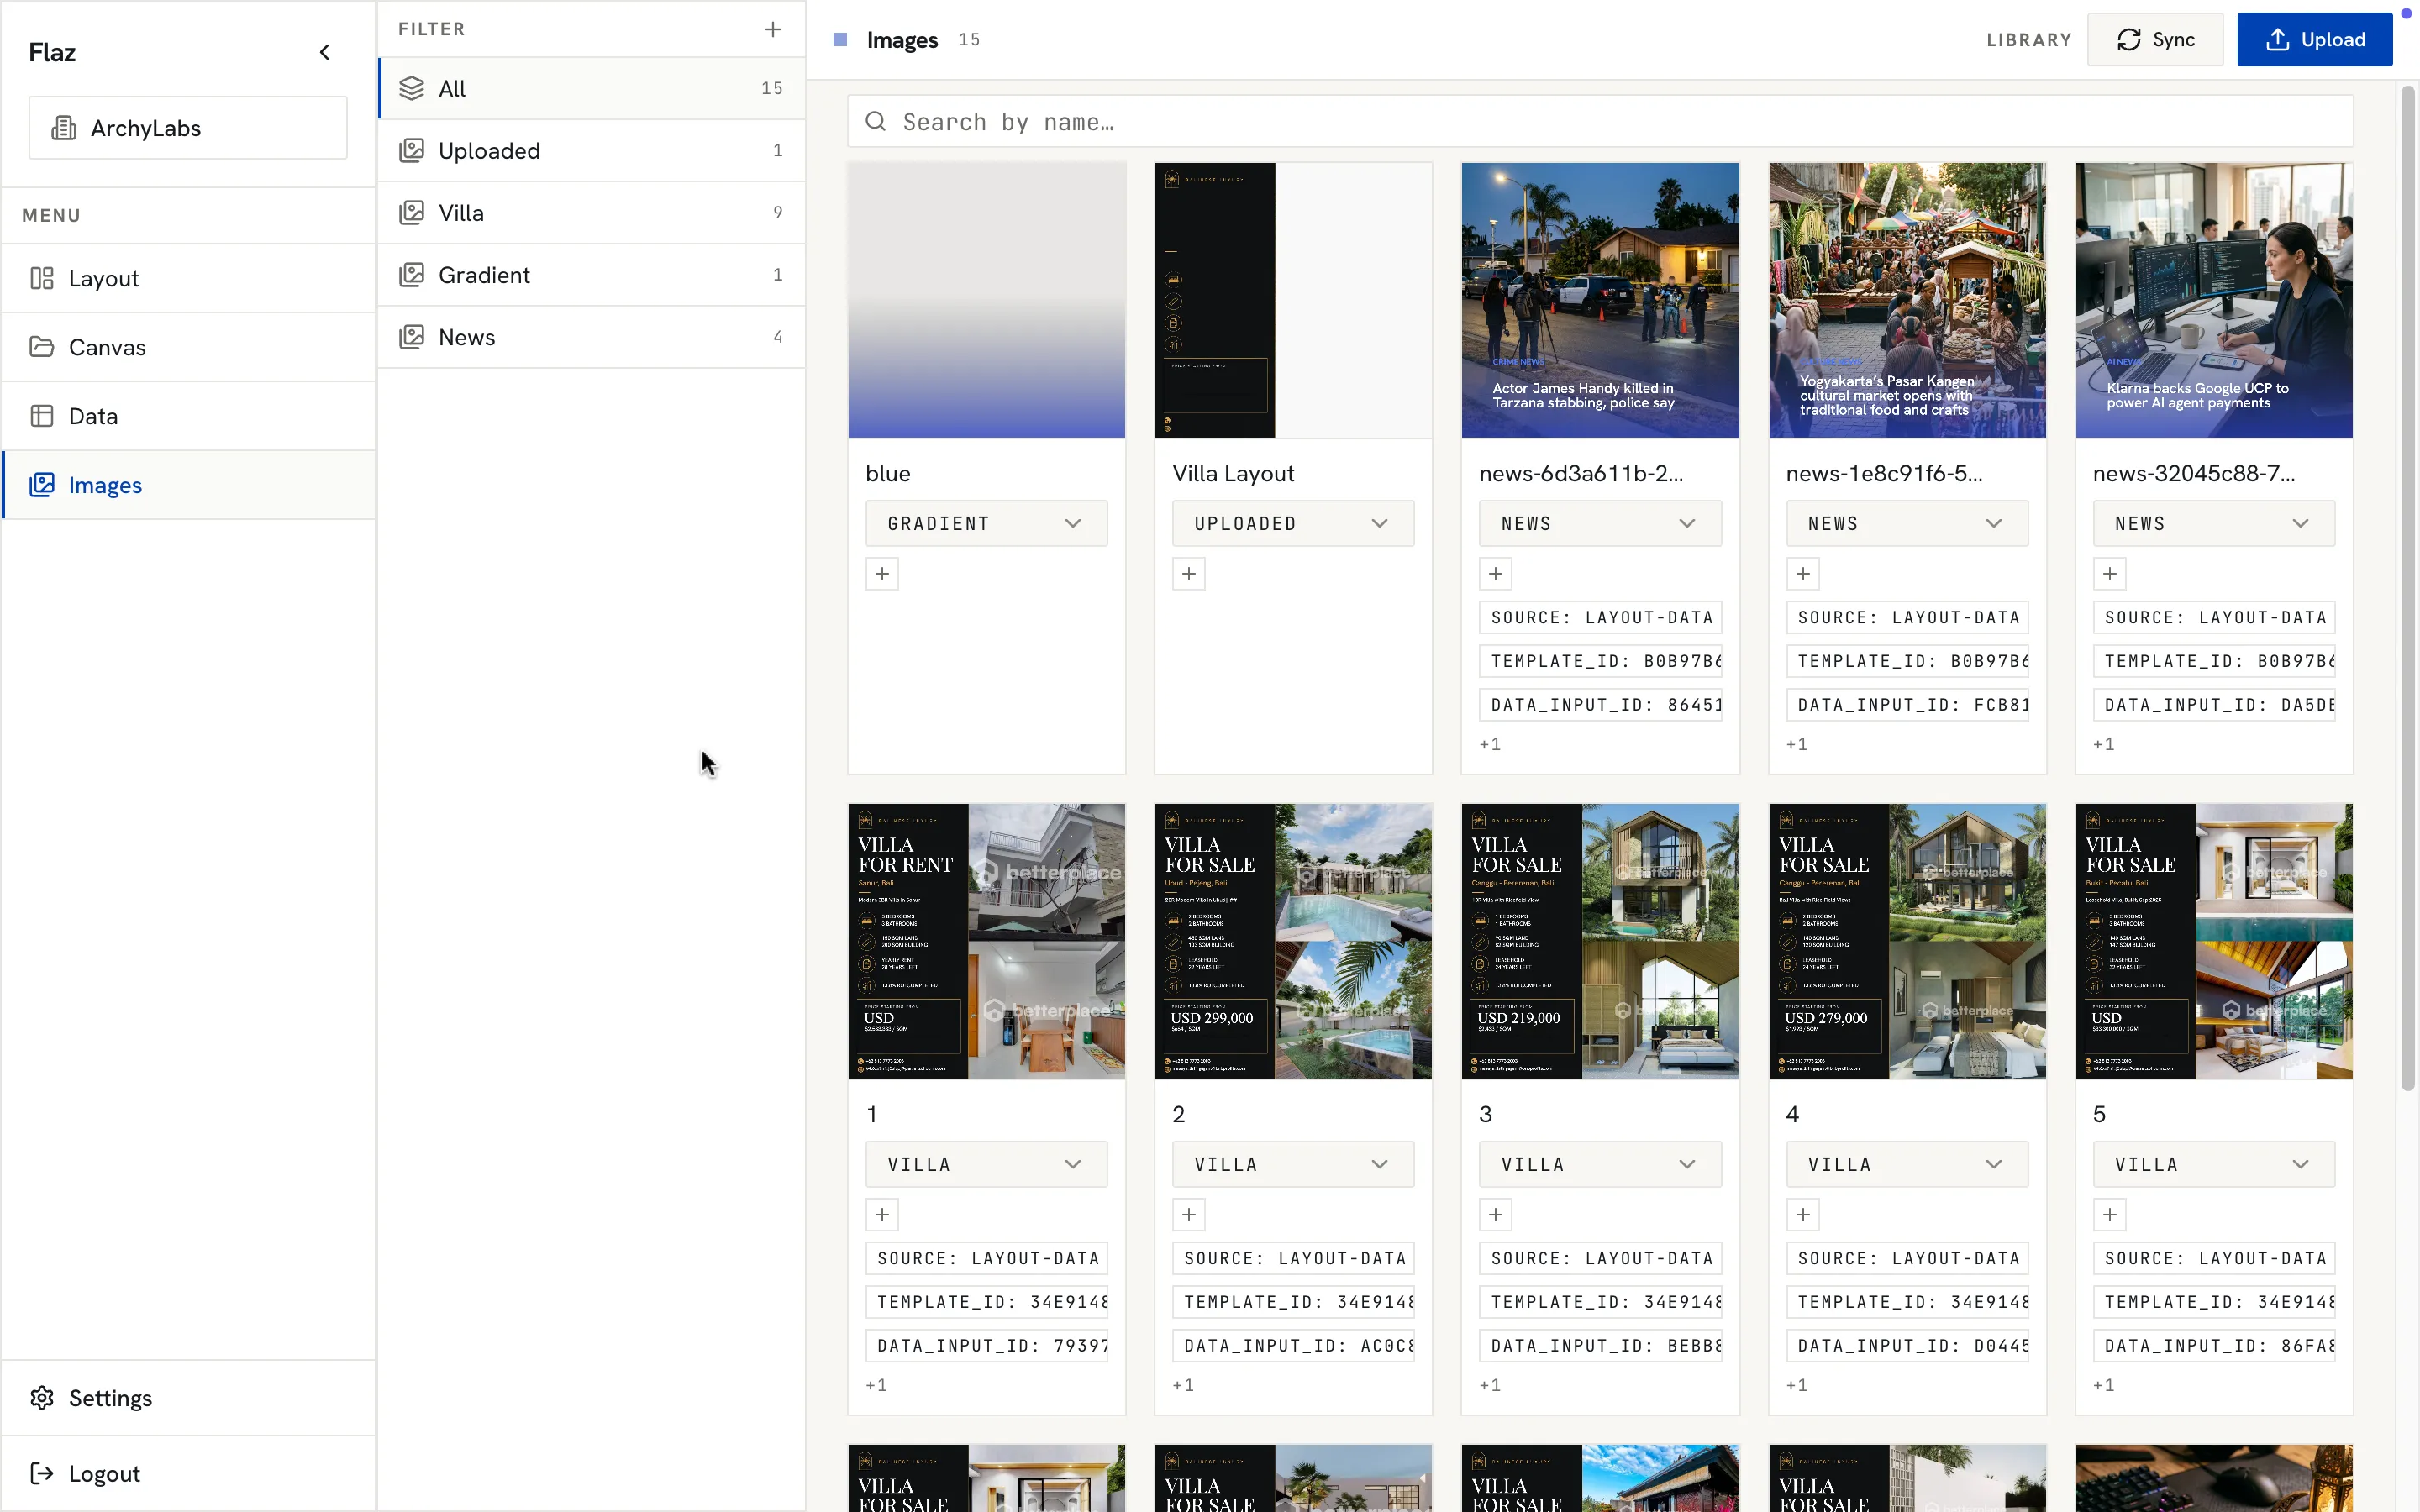Click the Data table icon

(x=42, y=416)
